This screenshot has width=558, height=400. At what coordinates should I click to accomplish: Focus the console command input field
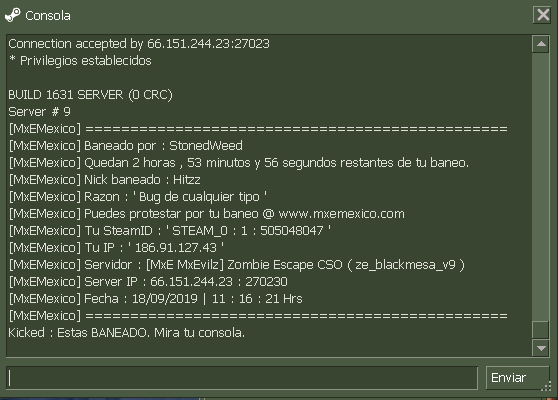(242, 378)
